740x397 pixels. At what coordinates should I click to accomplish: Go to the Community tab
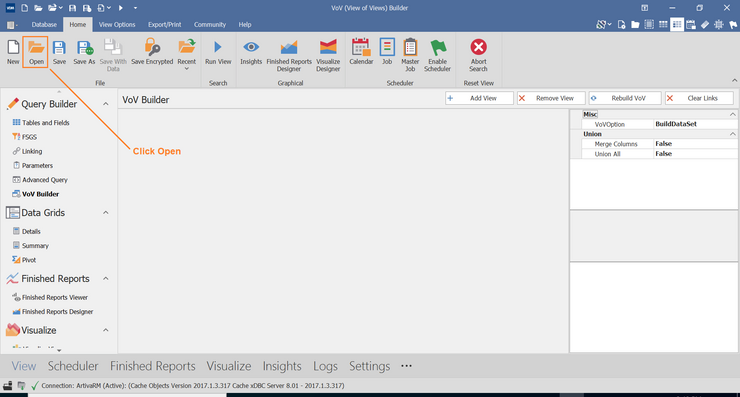click(210, 25)
